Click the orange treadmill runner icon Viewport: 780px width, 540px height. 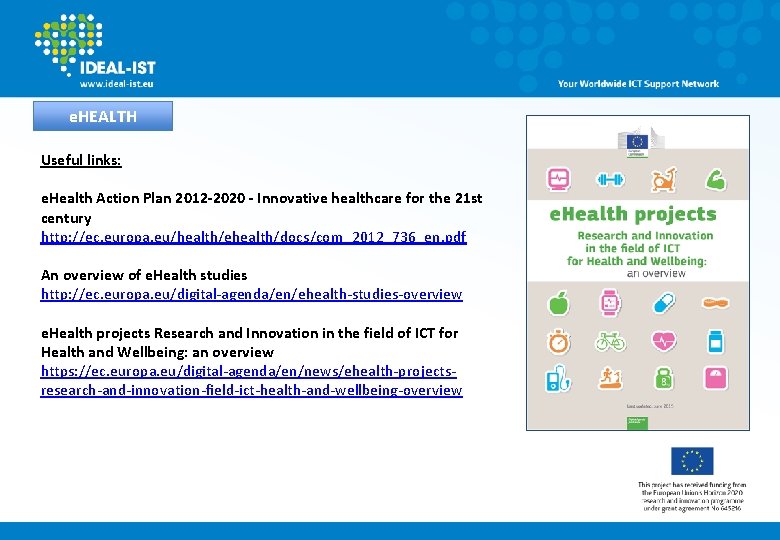tap(610, 379)
